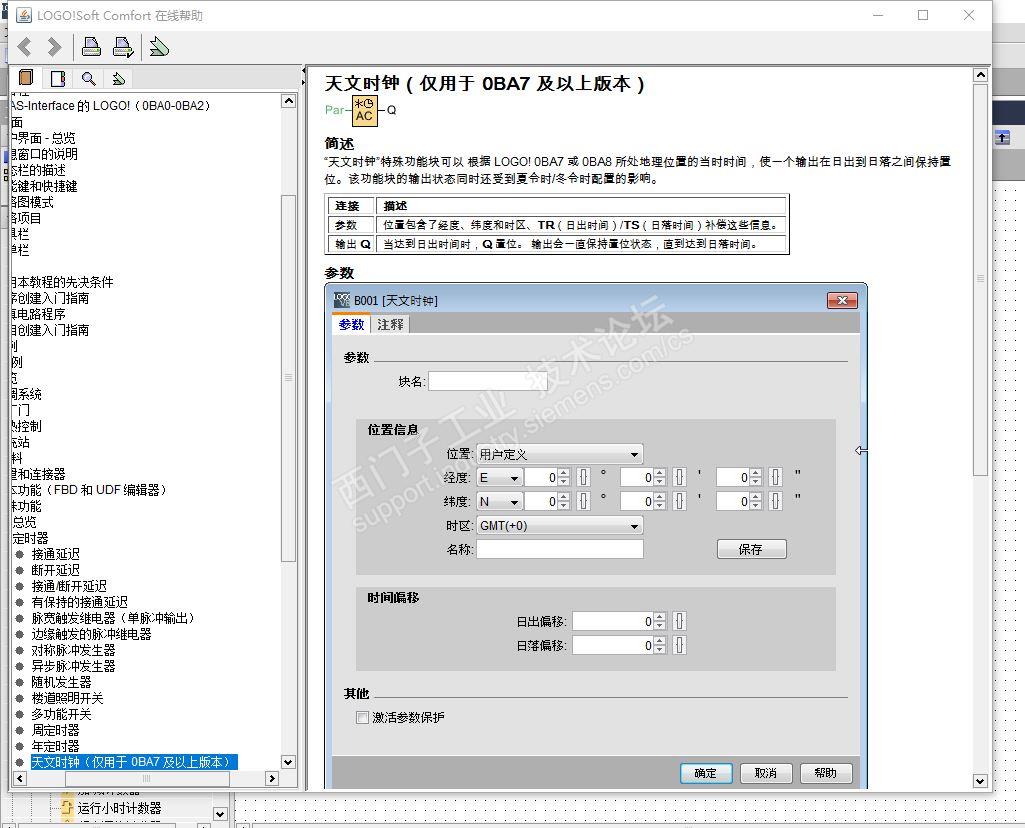Adjust the longitude degrees stepper
Viewport: 1025px width, 828px height.
[x=563, y=478]
